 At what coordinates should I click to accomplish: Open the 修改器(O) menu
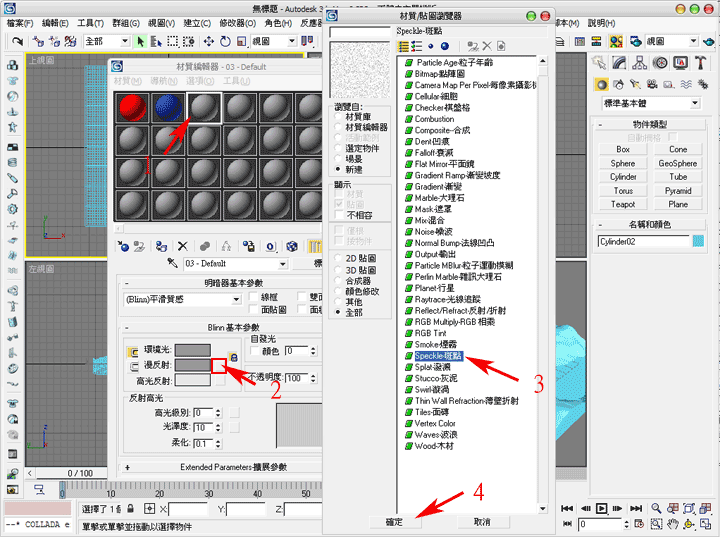click(x=237, y=23)
